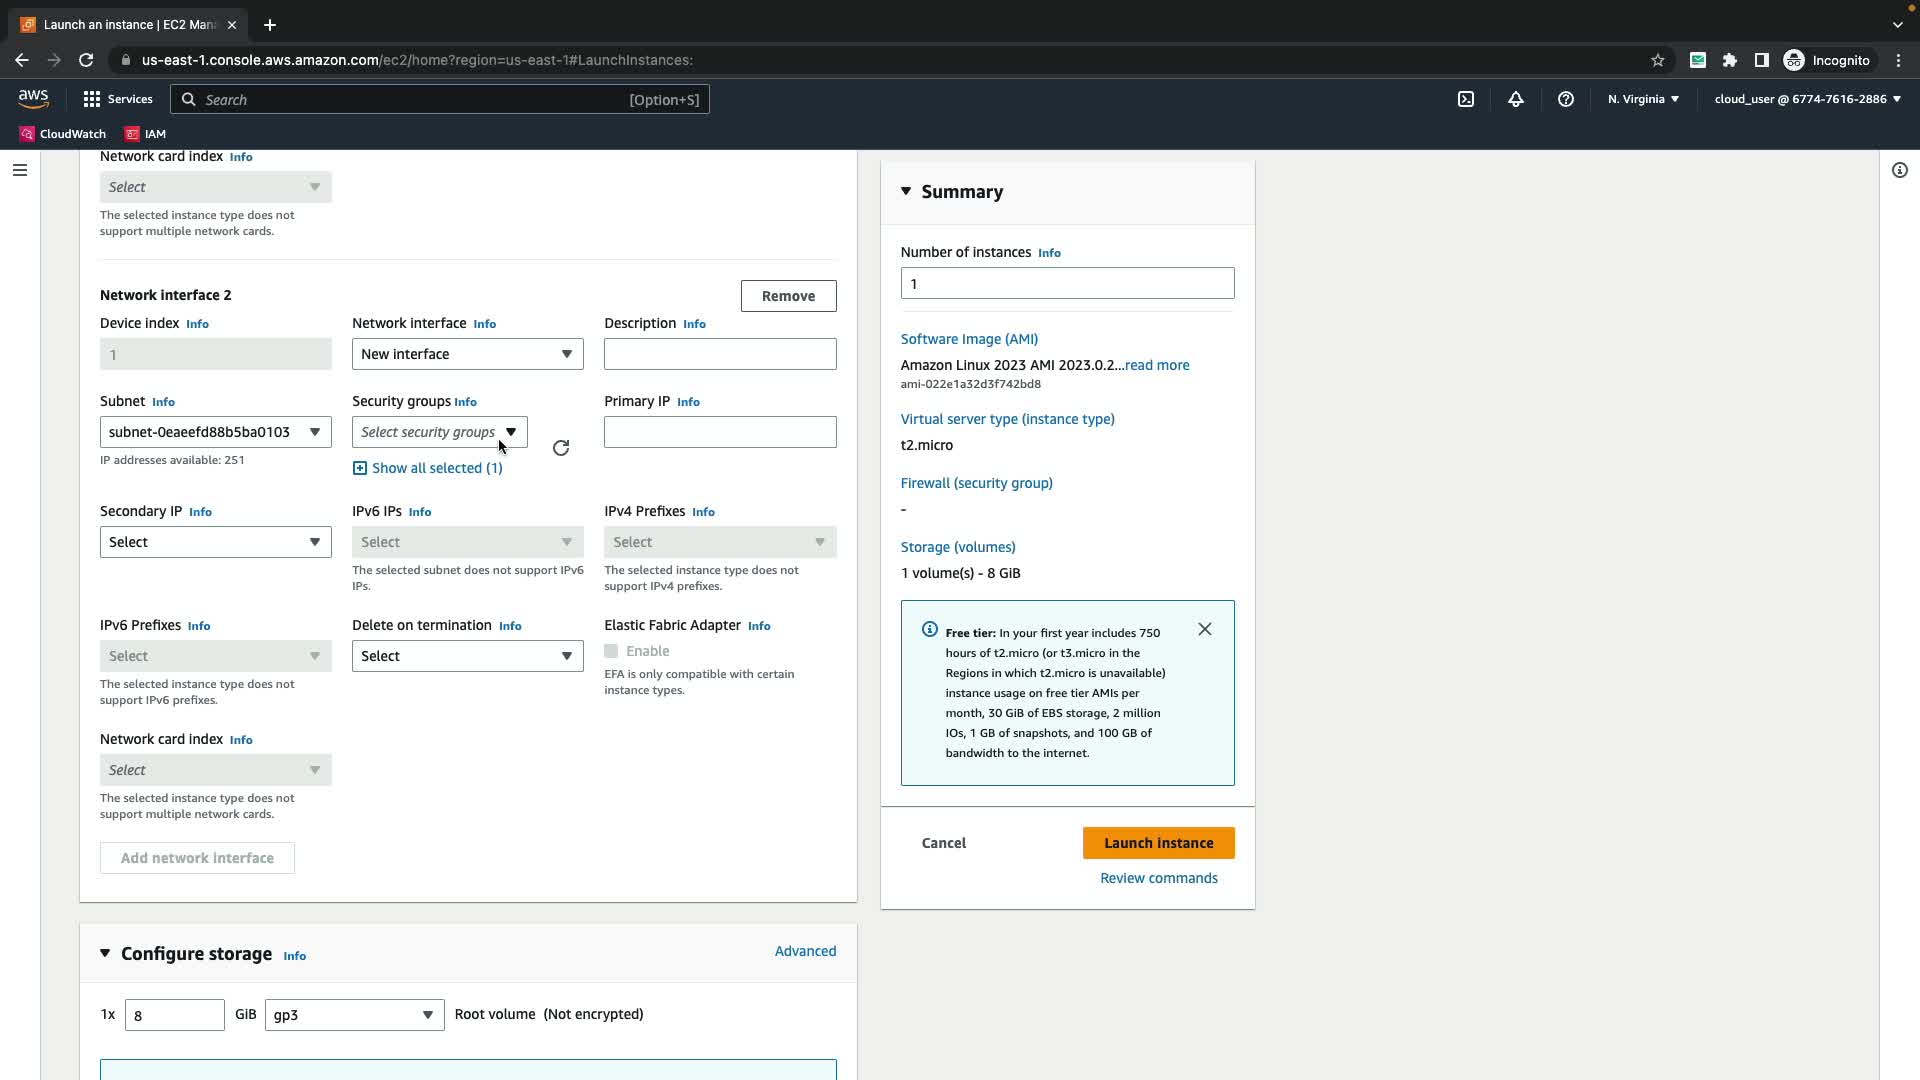The height and width of the screenshot is (1080, 1920).
Task: Open the gp3 volume type dropdown
Action: click(354, 1015)
